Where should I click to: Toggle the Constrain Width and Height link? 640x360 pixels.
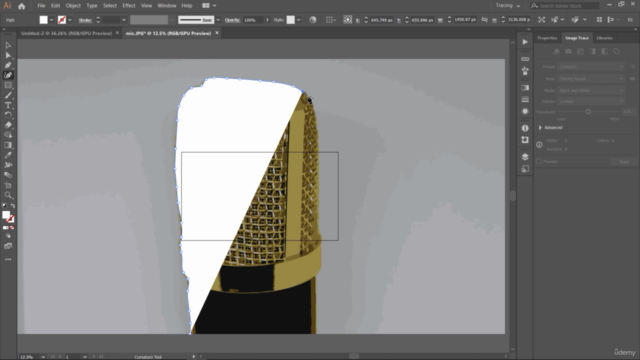484,20
